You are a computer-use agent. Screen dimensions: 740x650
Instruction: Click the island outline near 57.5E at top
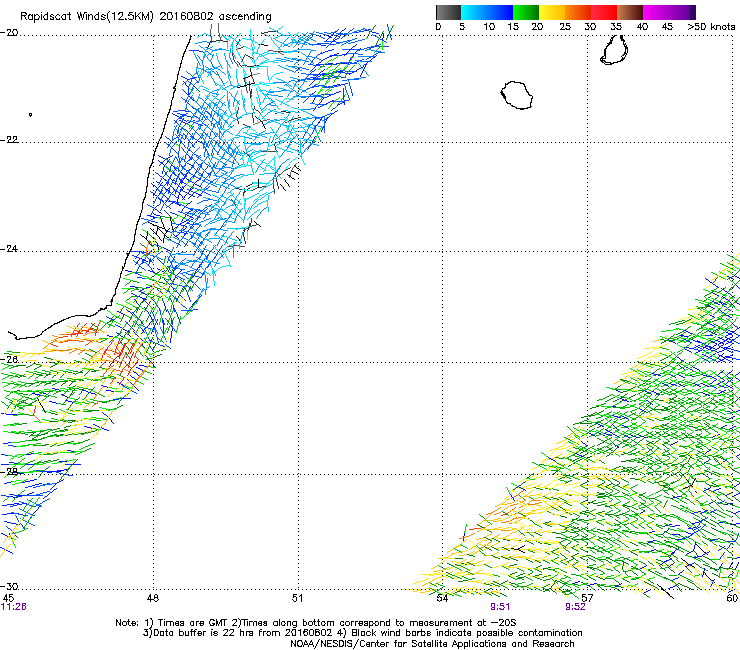coord(614,49)
